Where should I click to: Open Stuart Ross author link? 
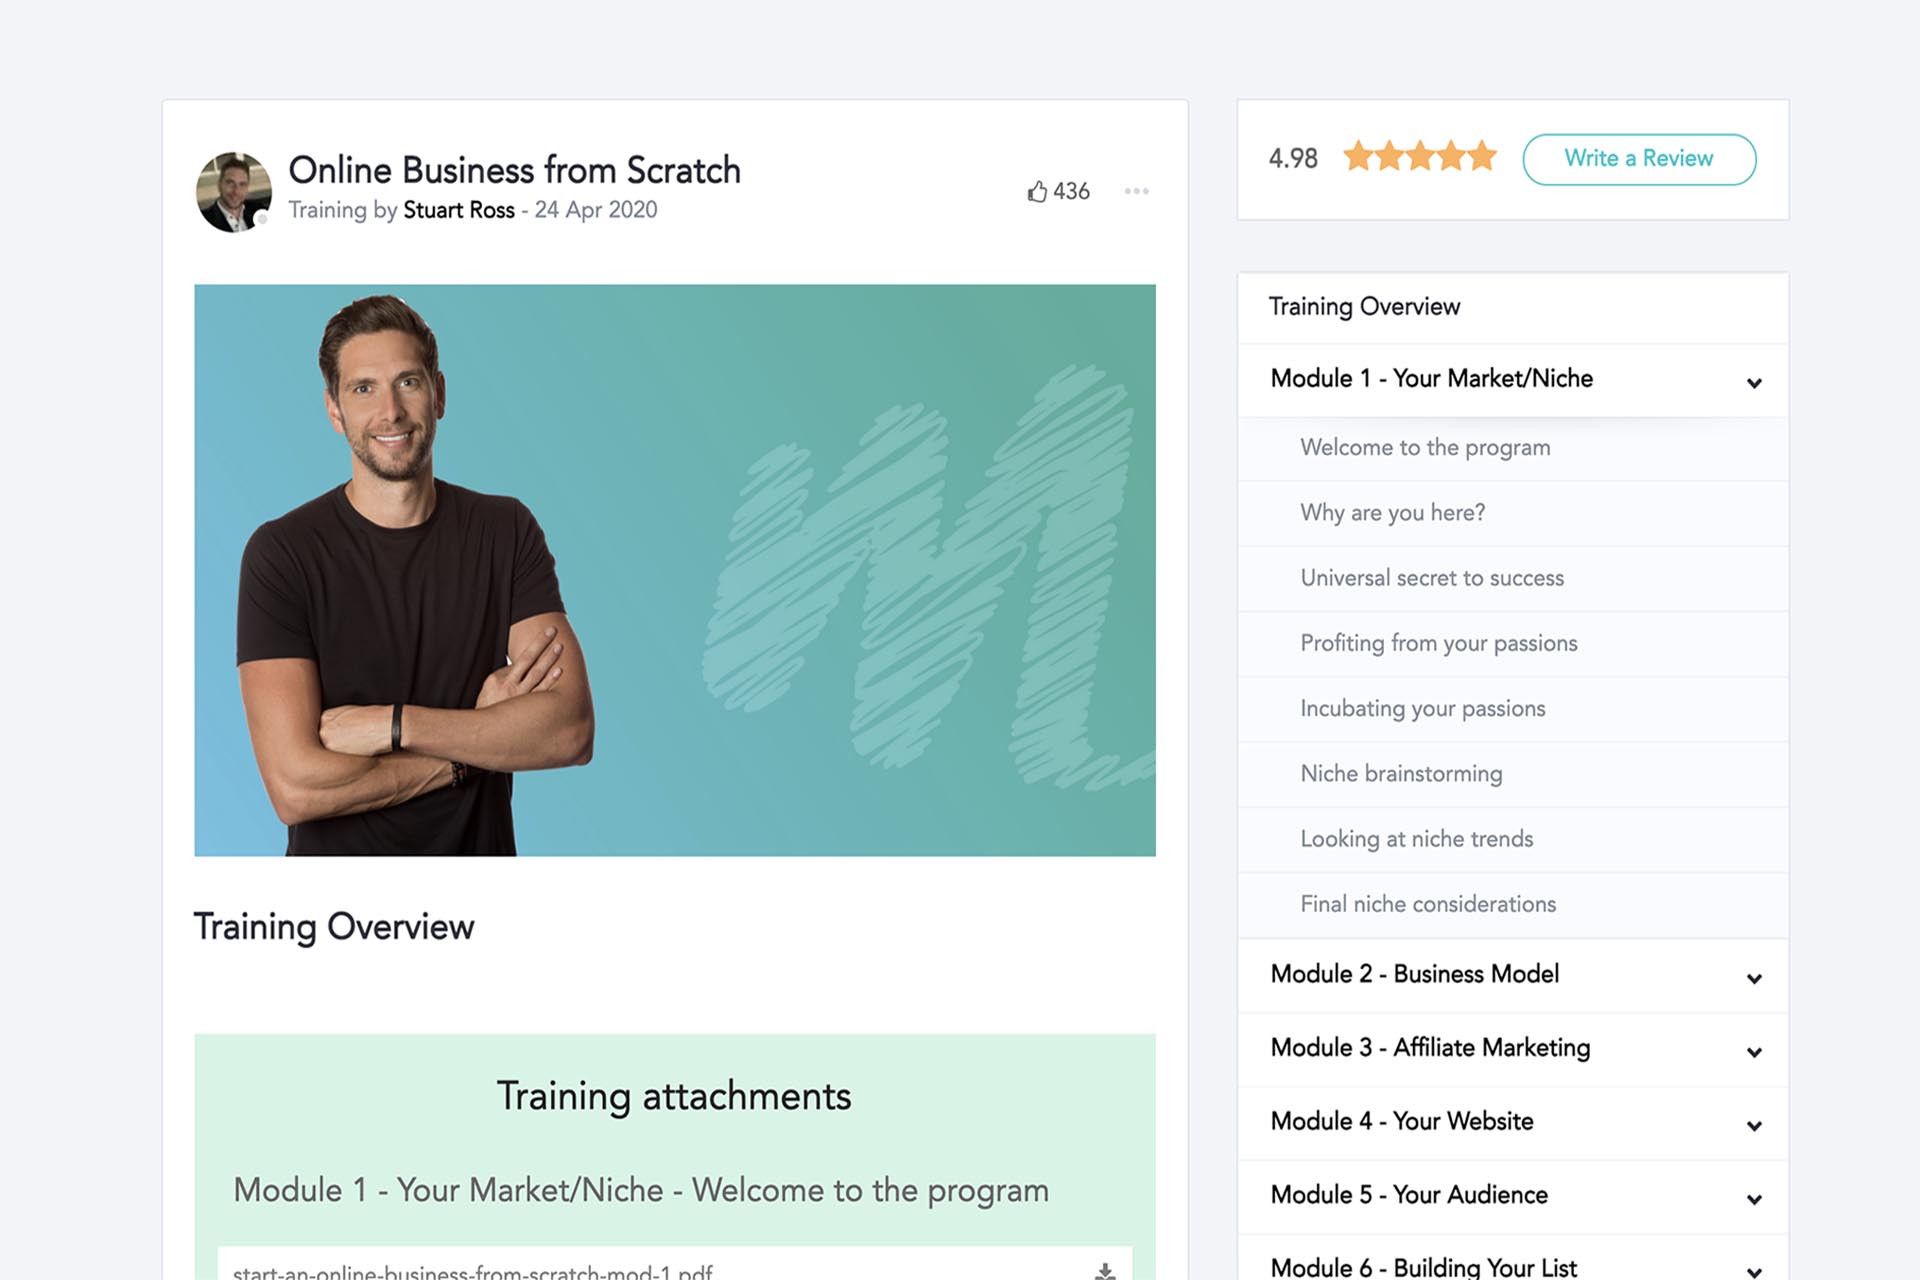[x=459, y=210]
